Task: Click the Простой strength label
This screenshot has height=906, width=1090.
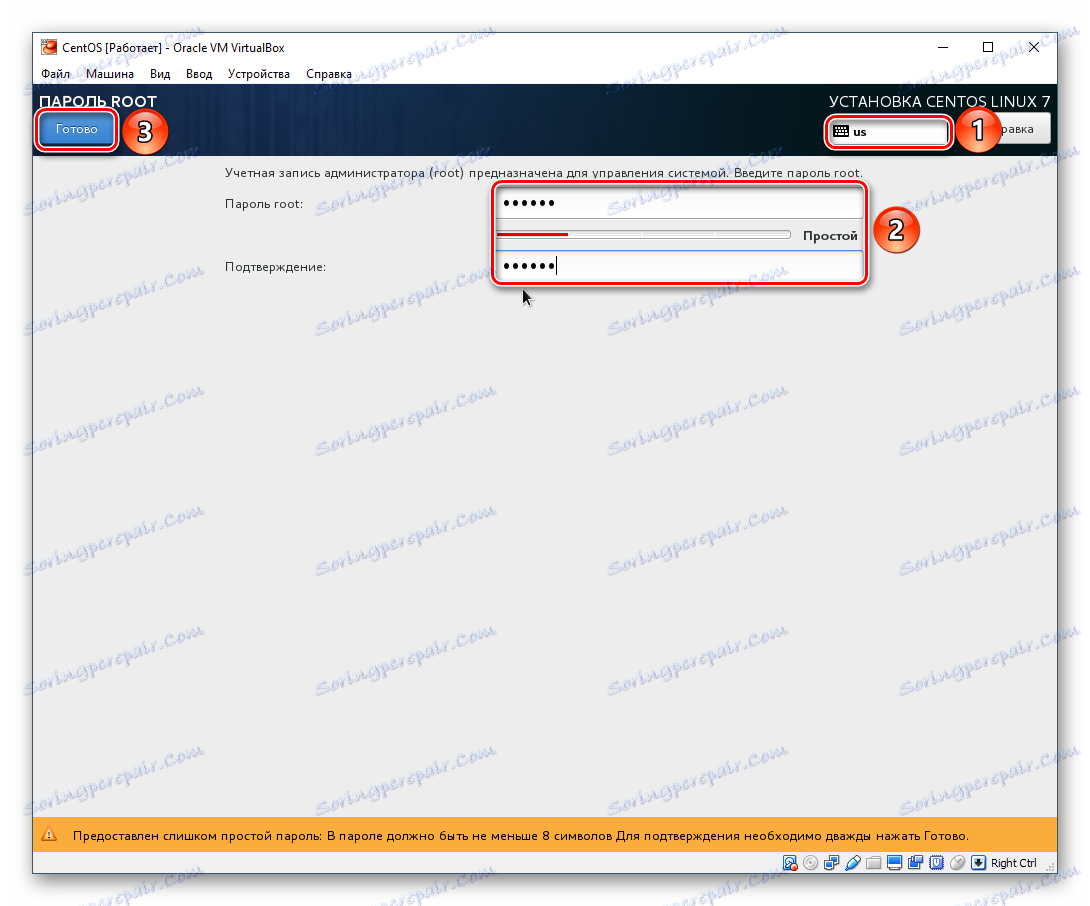Action: pyautogui.click(x=830, y=236)
